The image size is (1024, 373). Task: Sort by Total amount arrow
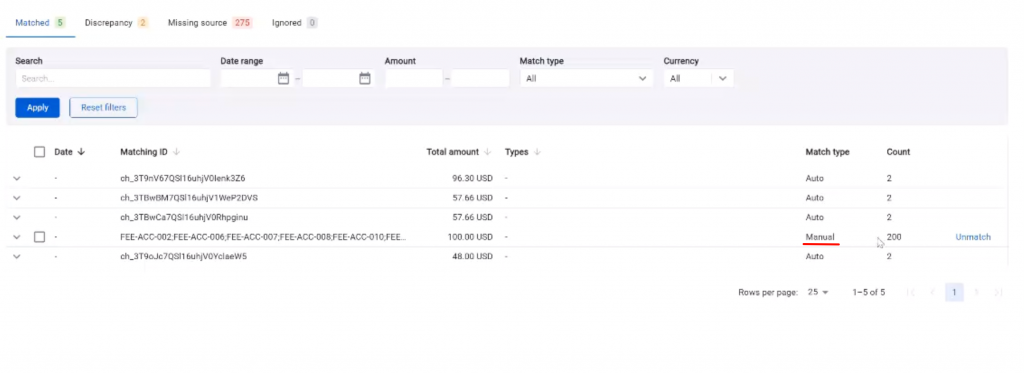tap(488, 152)
